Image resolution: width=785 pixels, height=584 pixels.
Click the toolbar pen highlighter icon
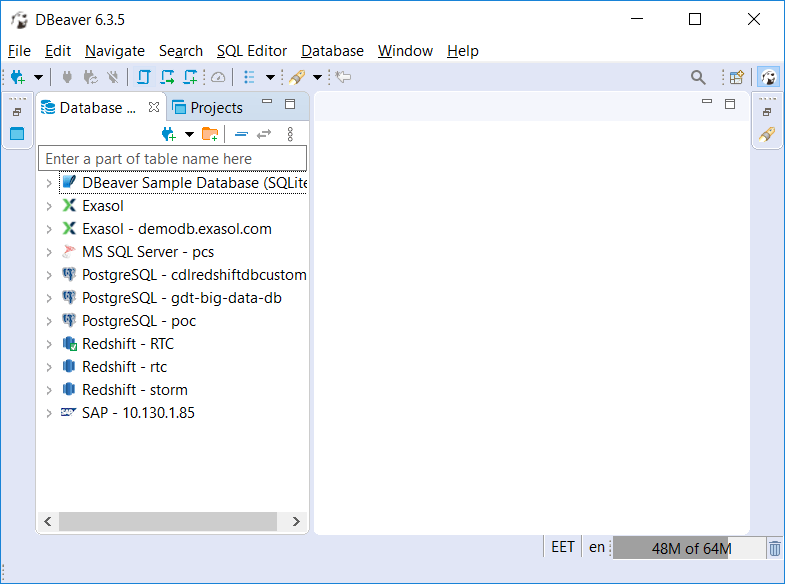click(297, 77)
